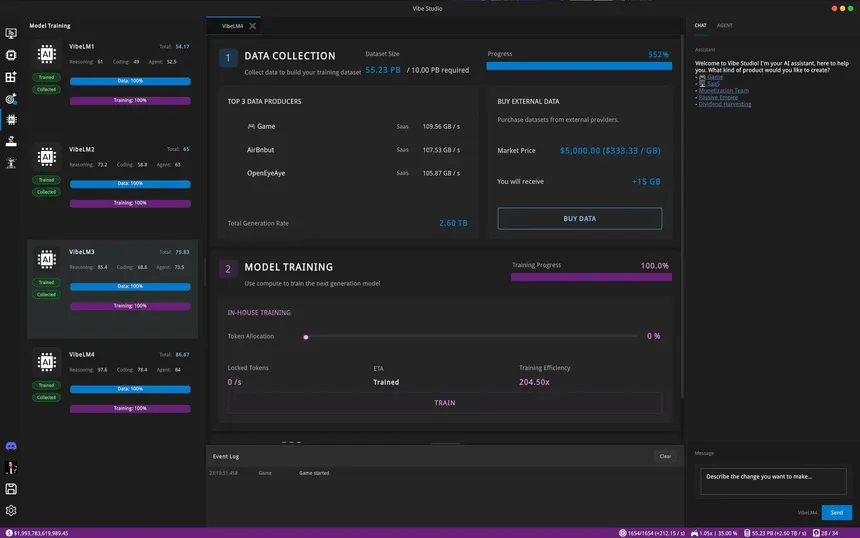
Task: Click the gamepad icon in status bar
Action: [694, 533]
